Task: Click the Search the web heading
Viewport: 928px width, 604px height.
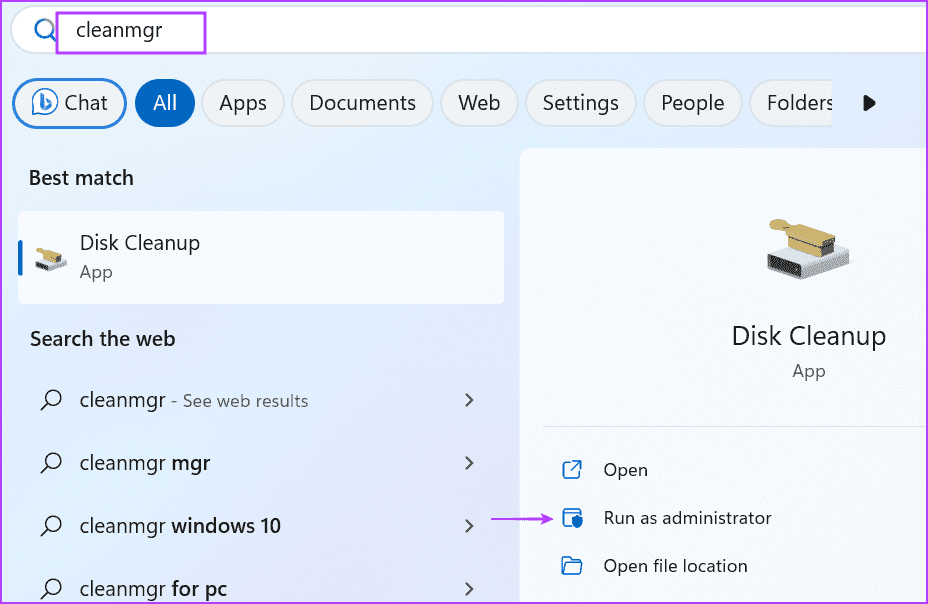Action: 102,339
